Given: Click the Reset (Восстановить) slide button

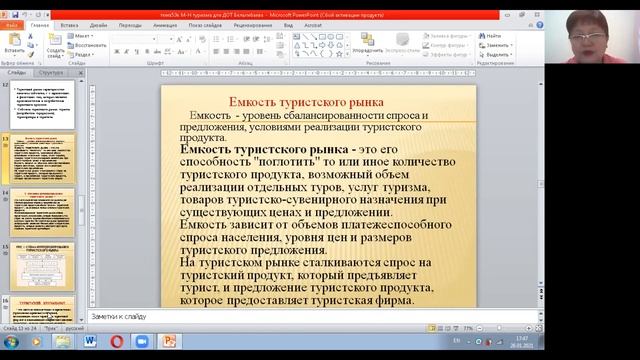Looking at the screenshot, I should [x=87, y=45].
